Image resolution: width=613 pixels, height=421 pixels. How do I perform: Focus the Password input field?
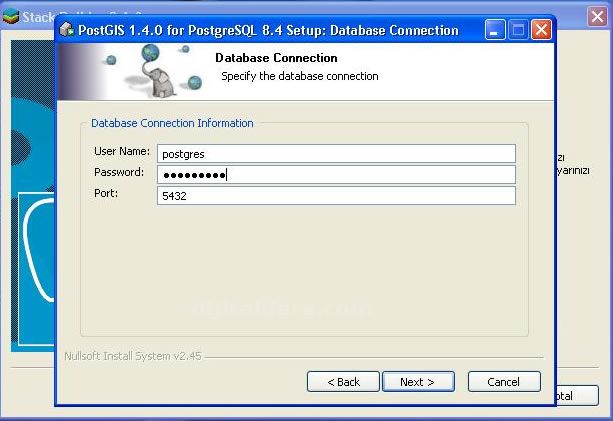coord(336,175)
